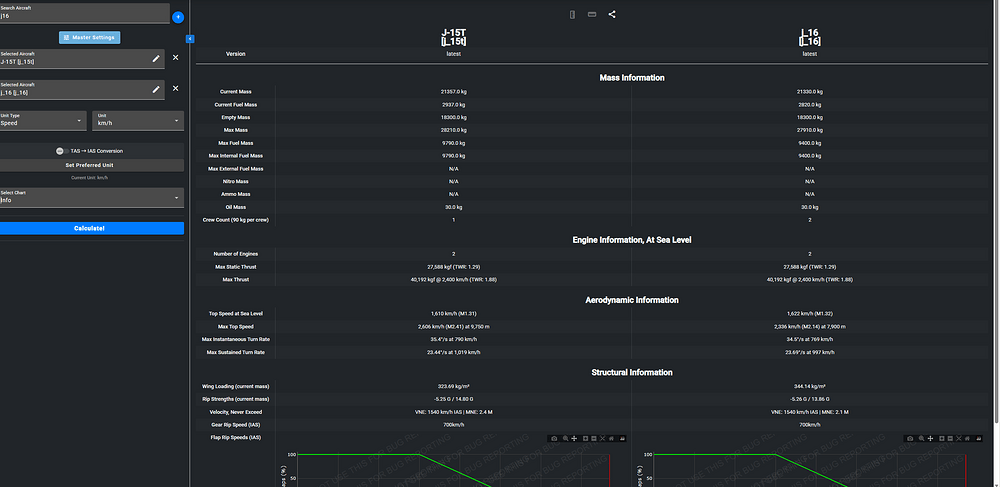Select pan tool on J-15T flap chart
This screenshot has height=487, width=1000.
point(574,439)
